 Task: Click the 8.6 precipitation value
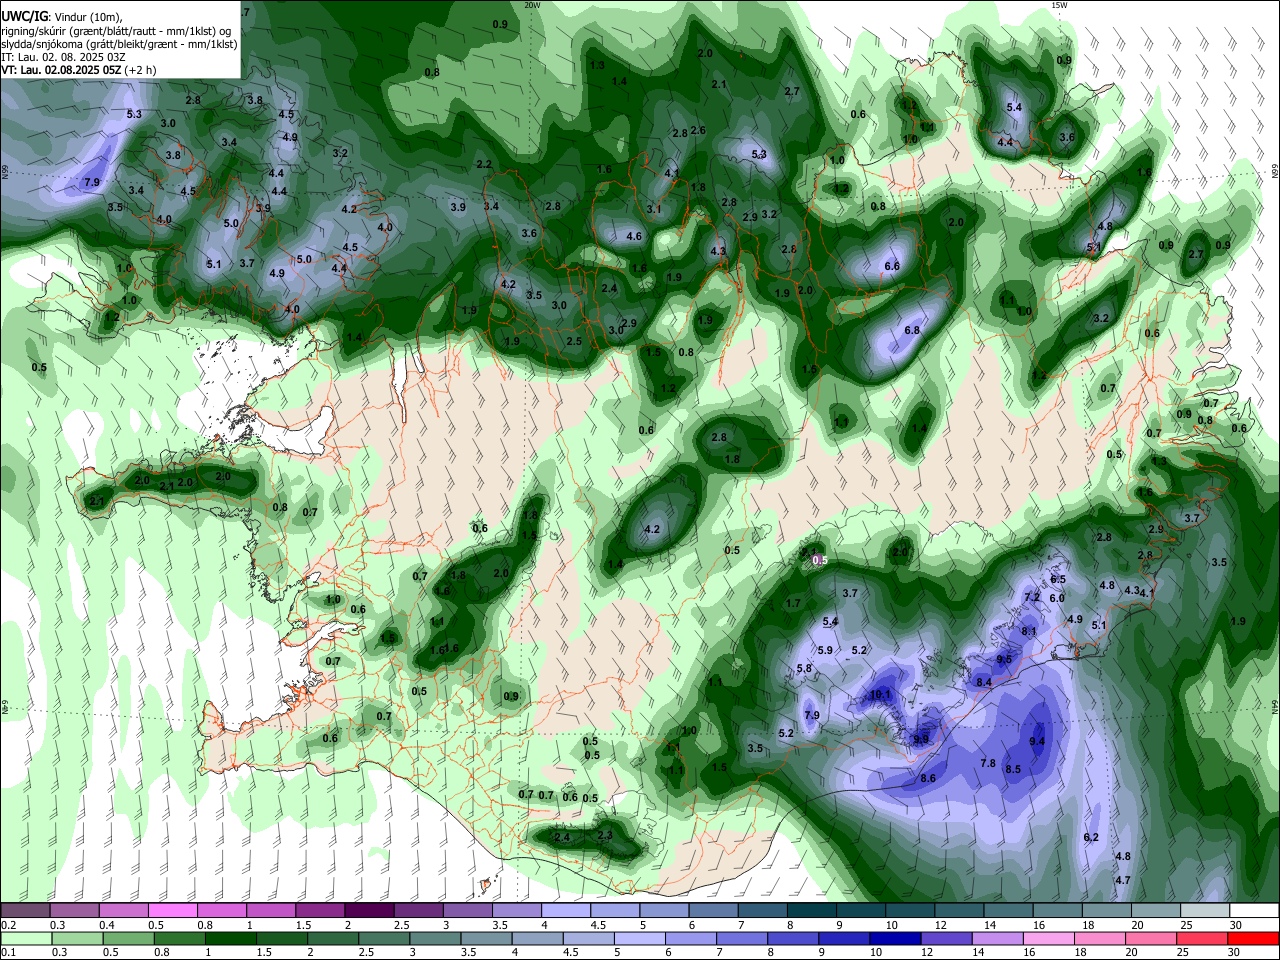click(x=928, y=778)
